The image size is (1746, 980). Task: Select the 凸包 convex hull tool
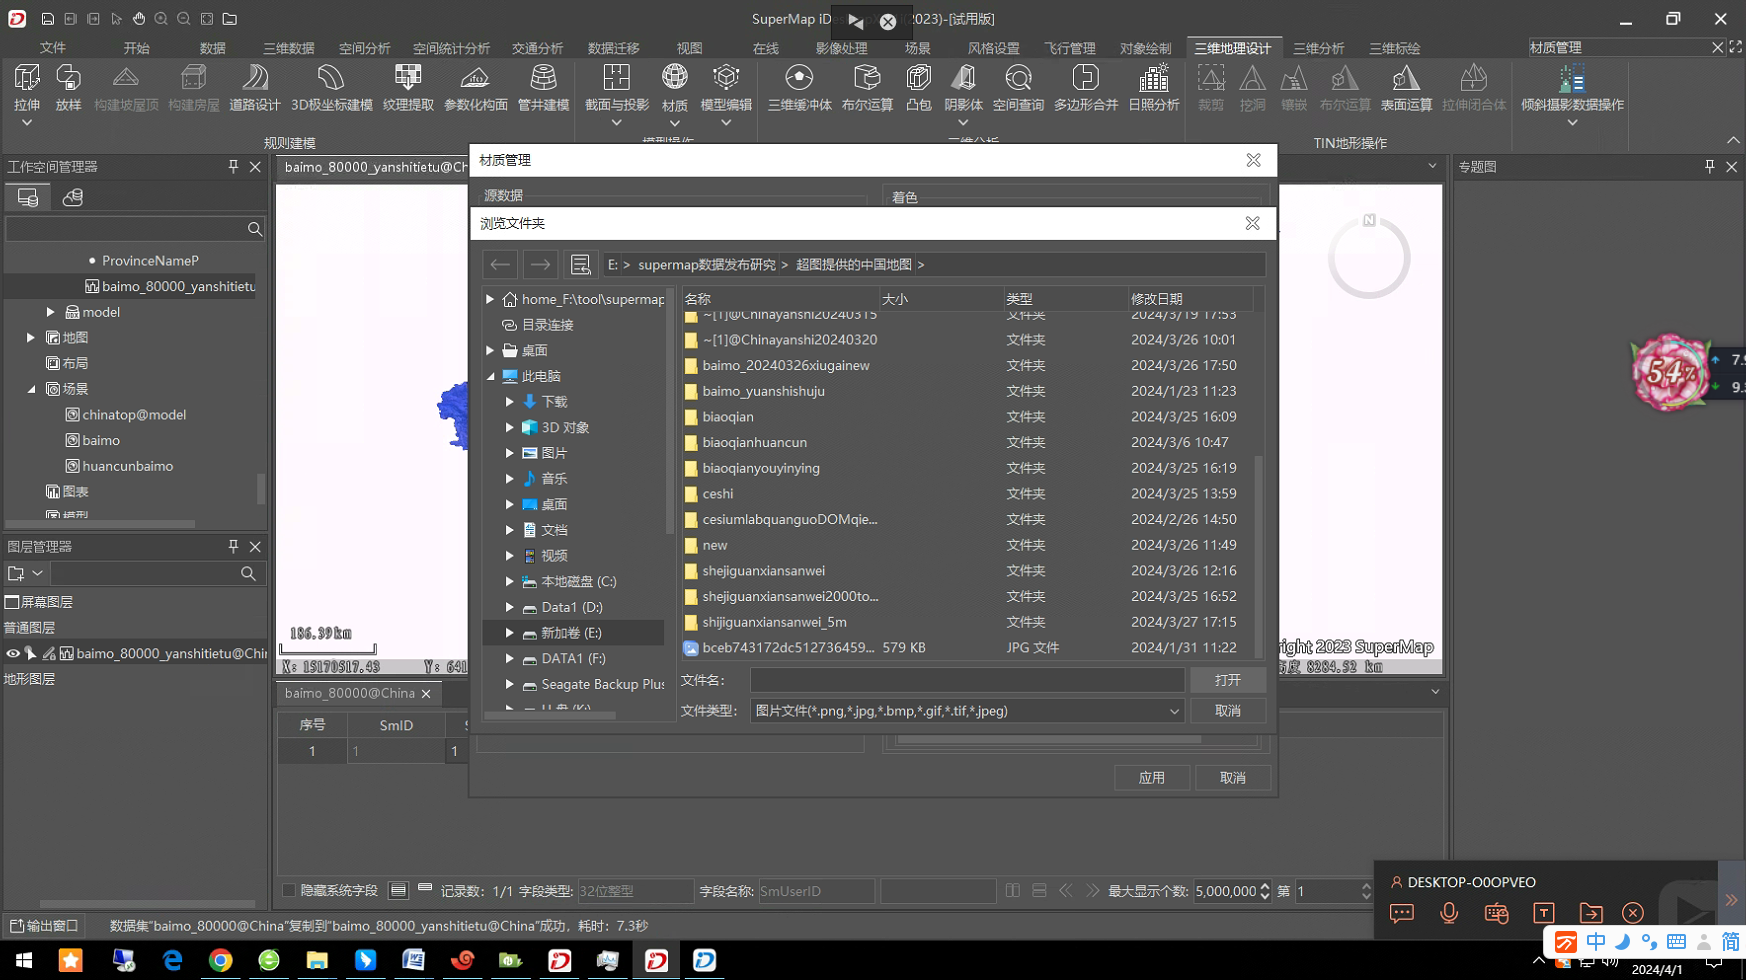click(918, 86)
